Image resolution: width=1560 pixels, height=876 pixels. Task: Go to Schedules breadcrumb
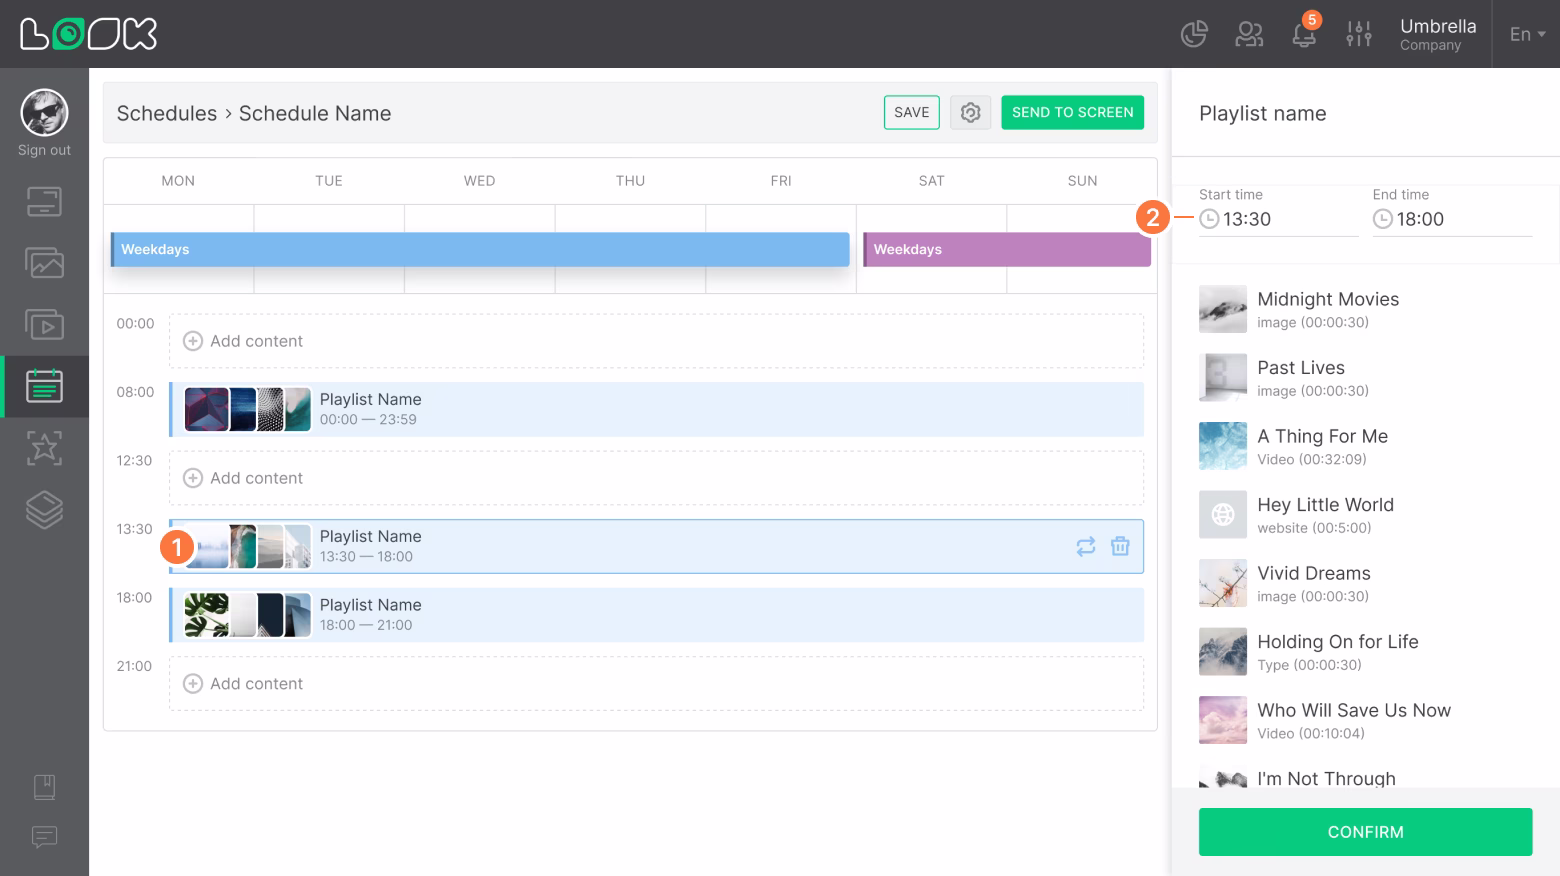point(167,114)
